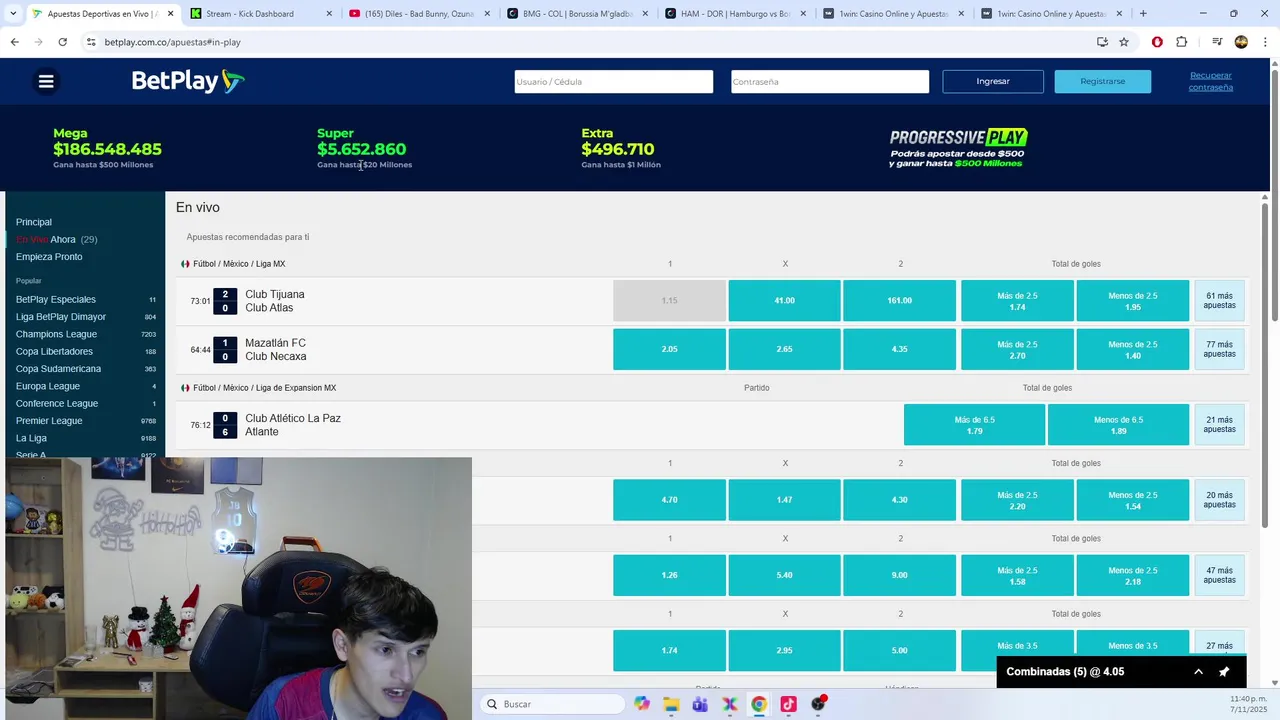Expand 20 más apuestas row
This screenshot has width=1280, height=720.
(1219, 500)
